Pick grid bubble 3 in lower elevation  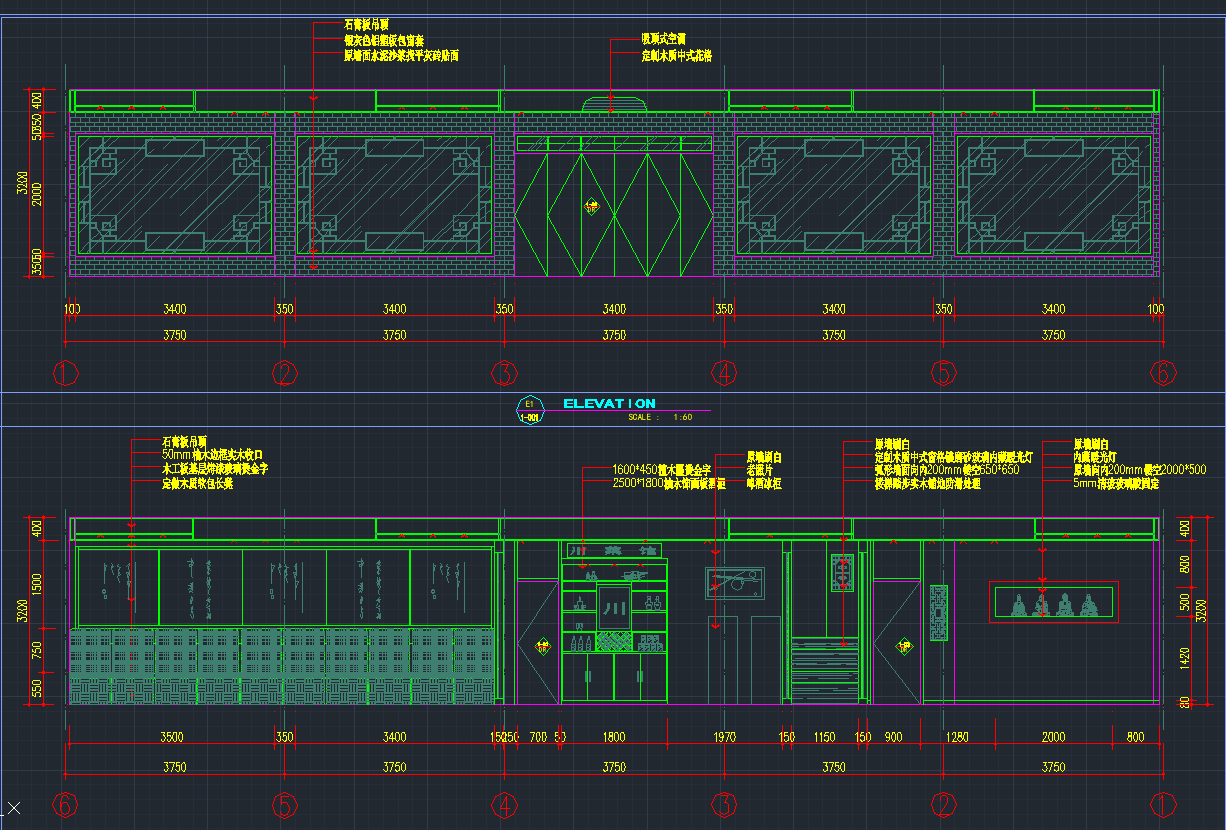pyautogui.click(x=724, y=804)
